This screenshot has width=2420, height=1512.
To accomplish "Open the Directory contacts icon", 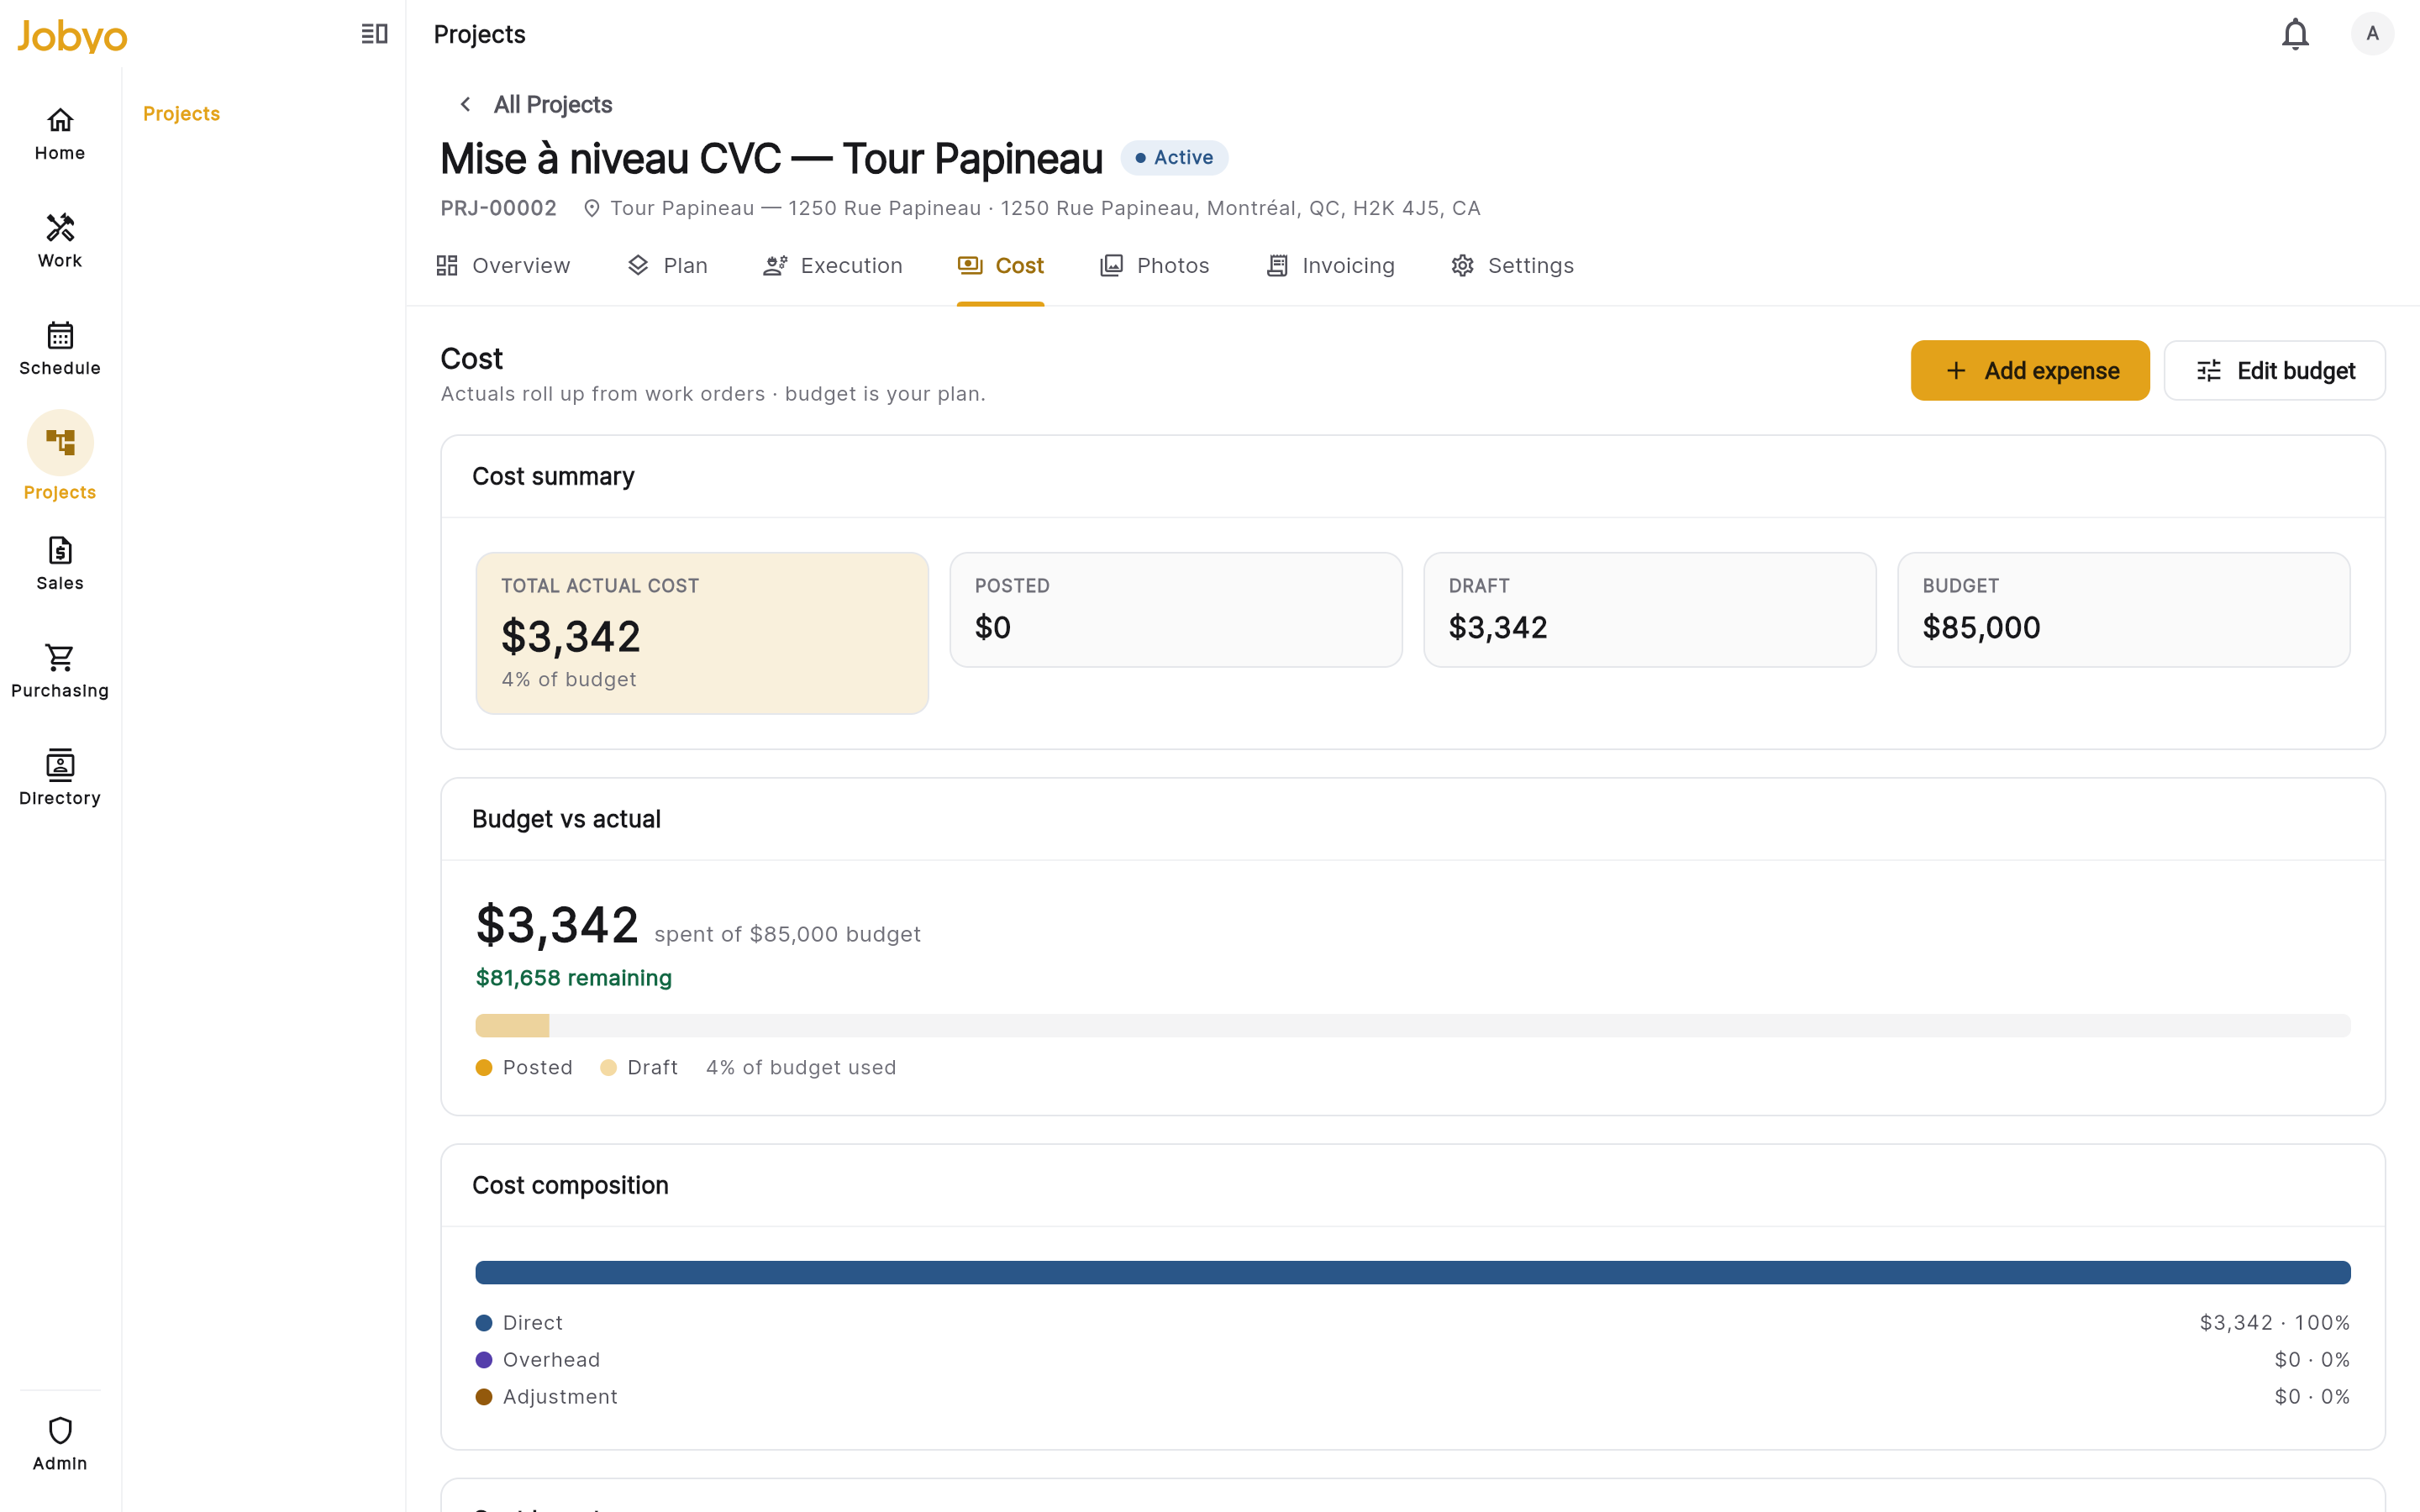I will [60, 765].
